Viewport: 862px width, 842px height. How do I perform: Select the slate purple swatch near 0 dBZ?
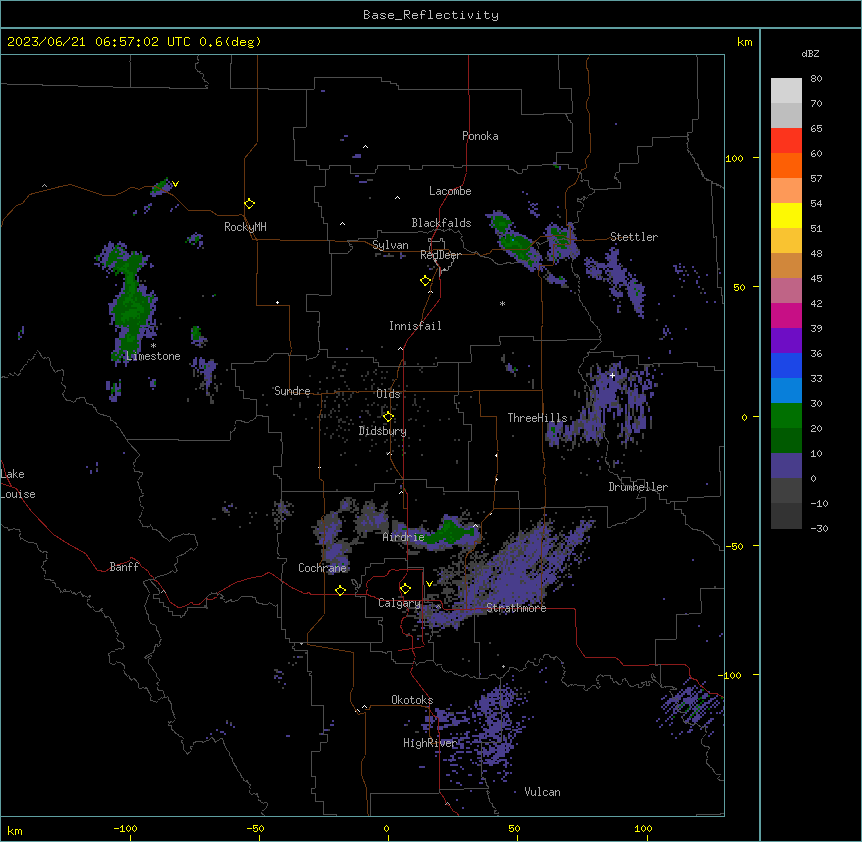coord(786,466)
